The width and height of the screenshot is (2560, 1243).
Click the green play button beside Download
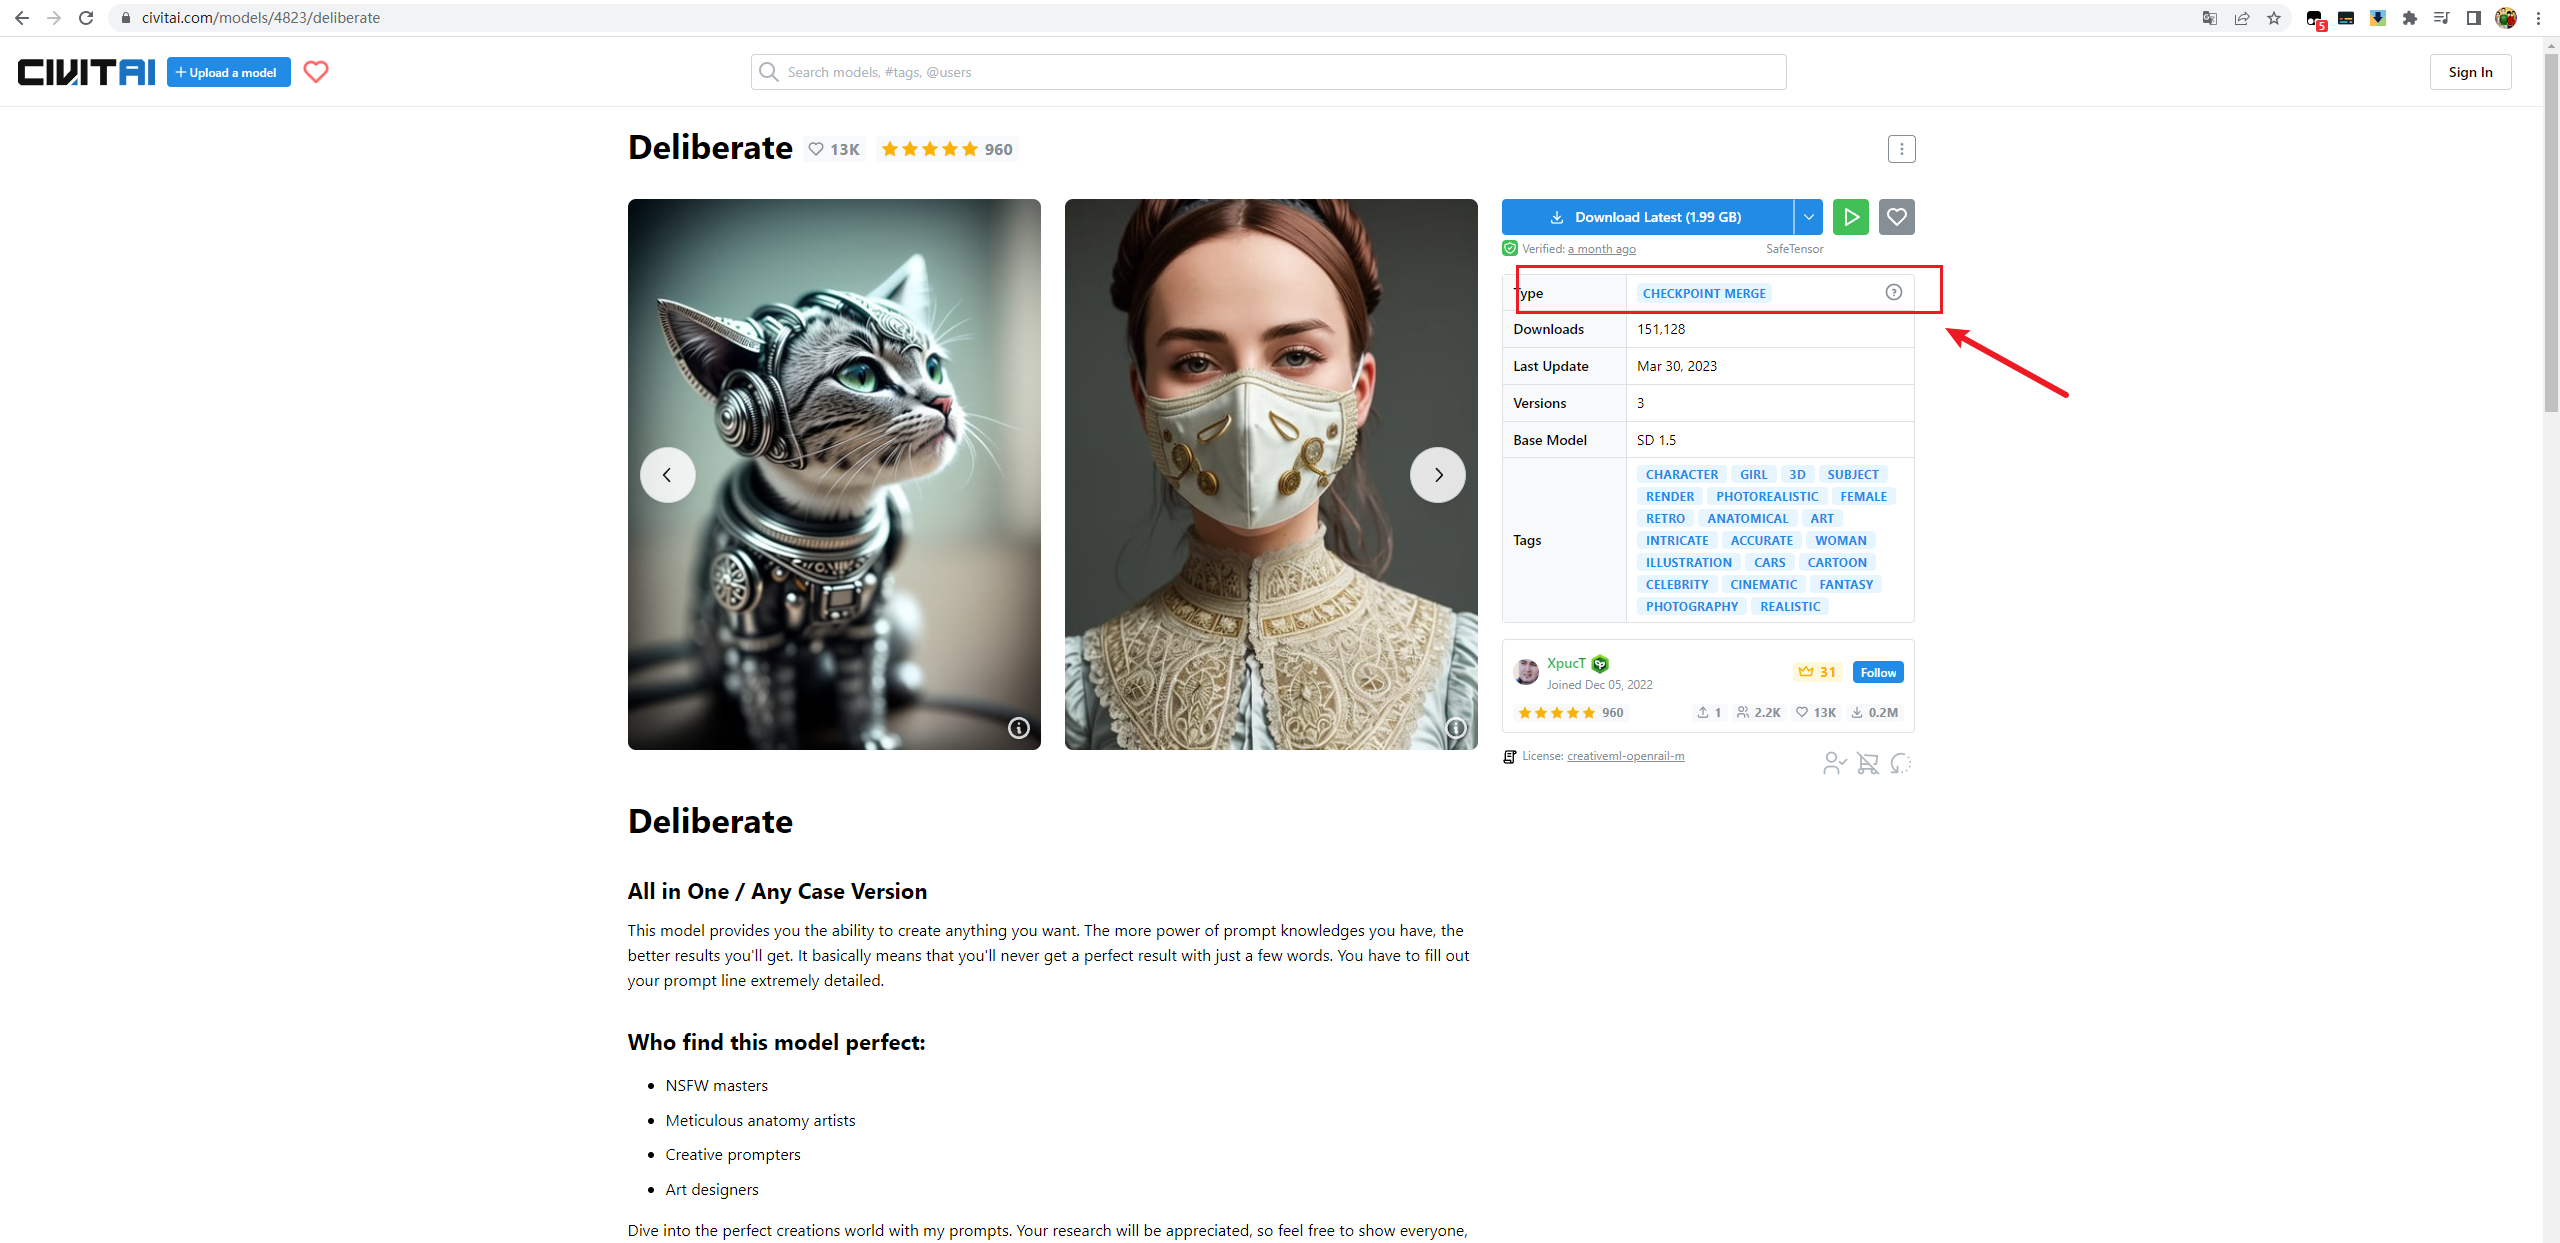[x=1851, y=217]
